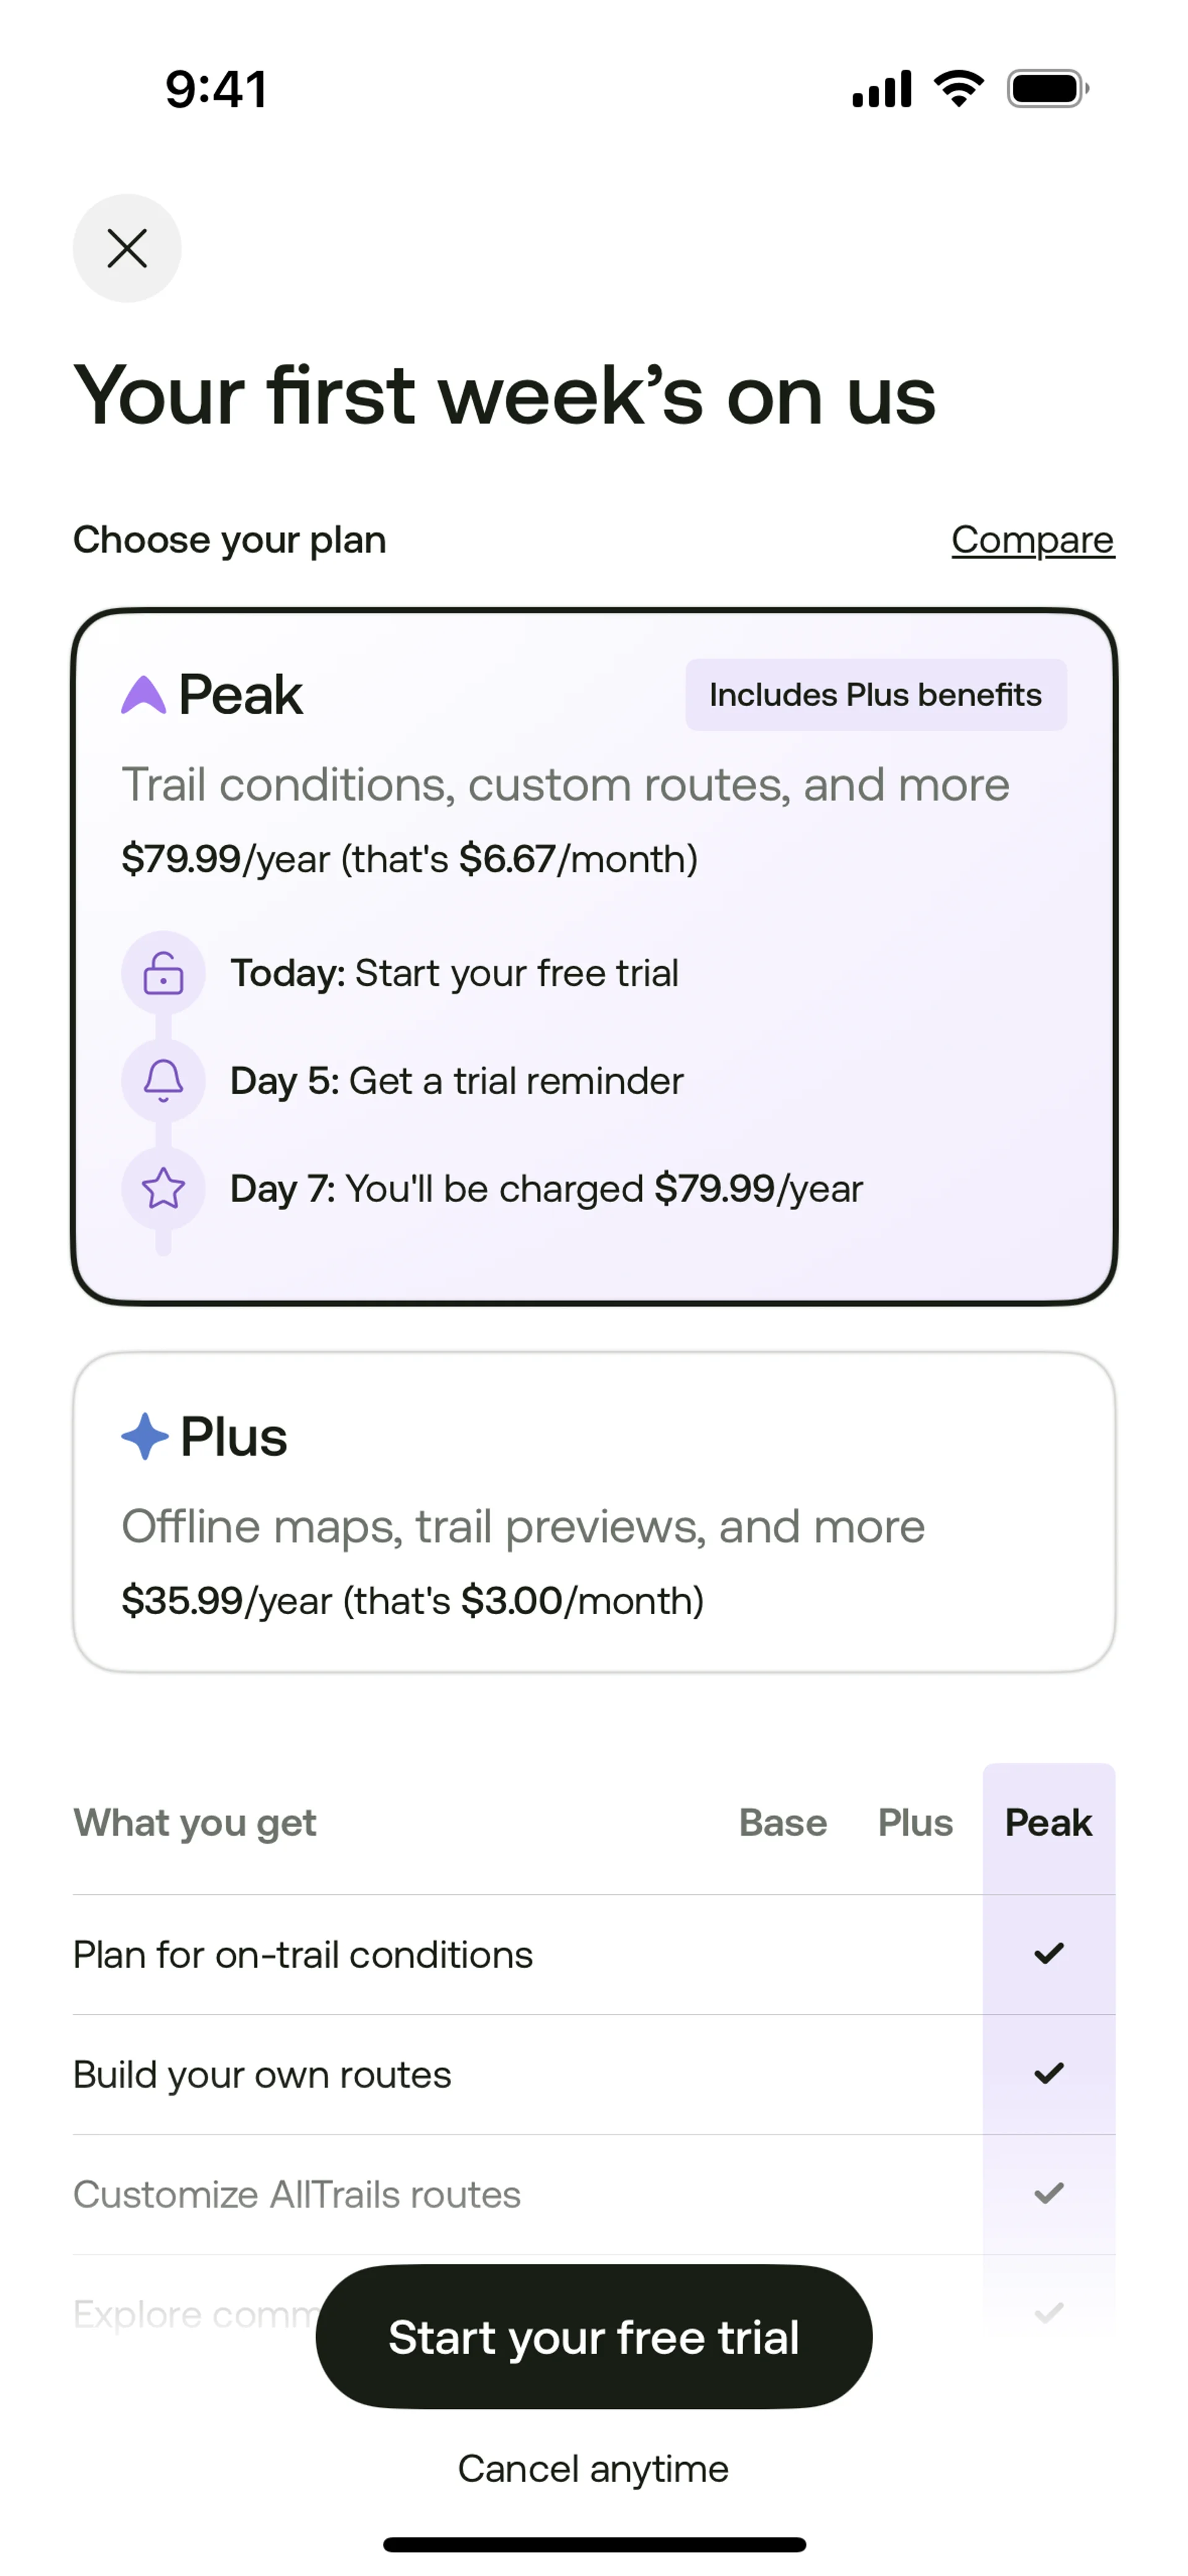1188x2576 pixels.
Task: Select the Plus plan card
Action: (x=594, y=1512)
